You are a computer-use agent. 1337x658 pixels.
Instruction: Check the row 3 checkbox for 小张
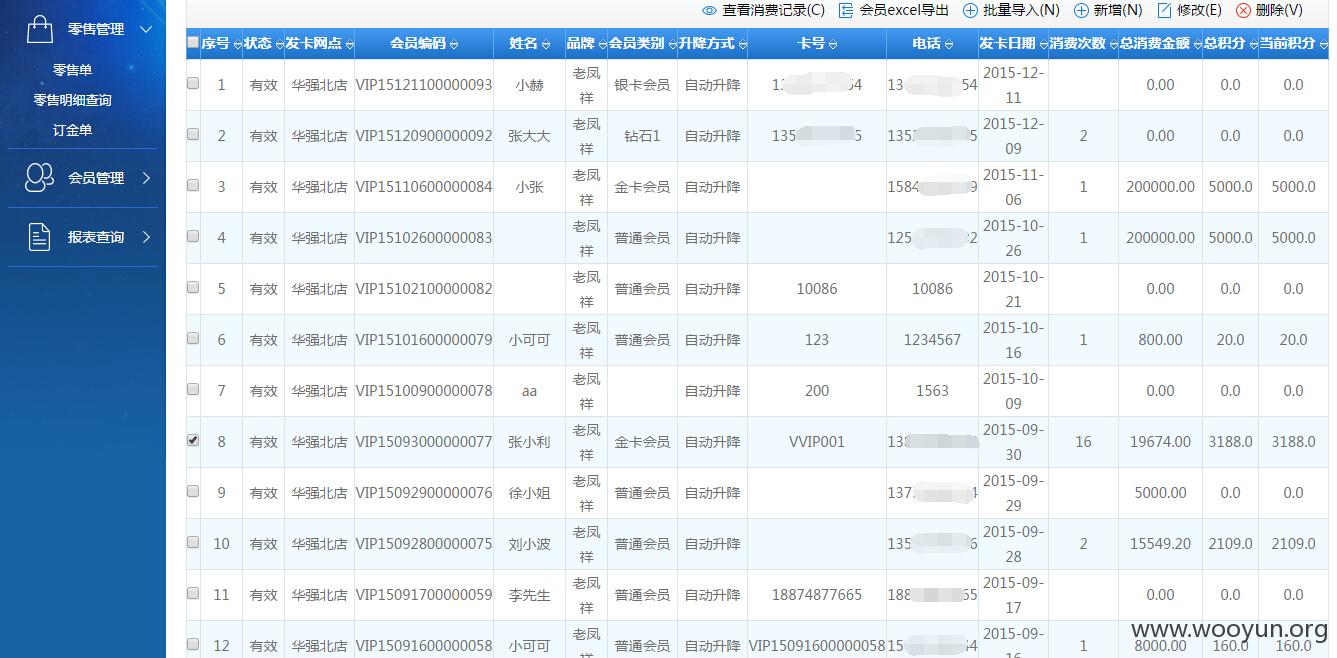(x=193, y=185)
